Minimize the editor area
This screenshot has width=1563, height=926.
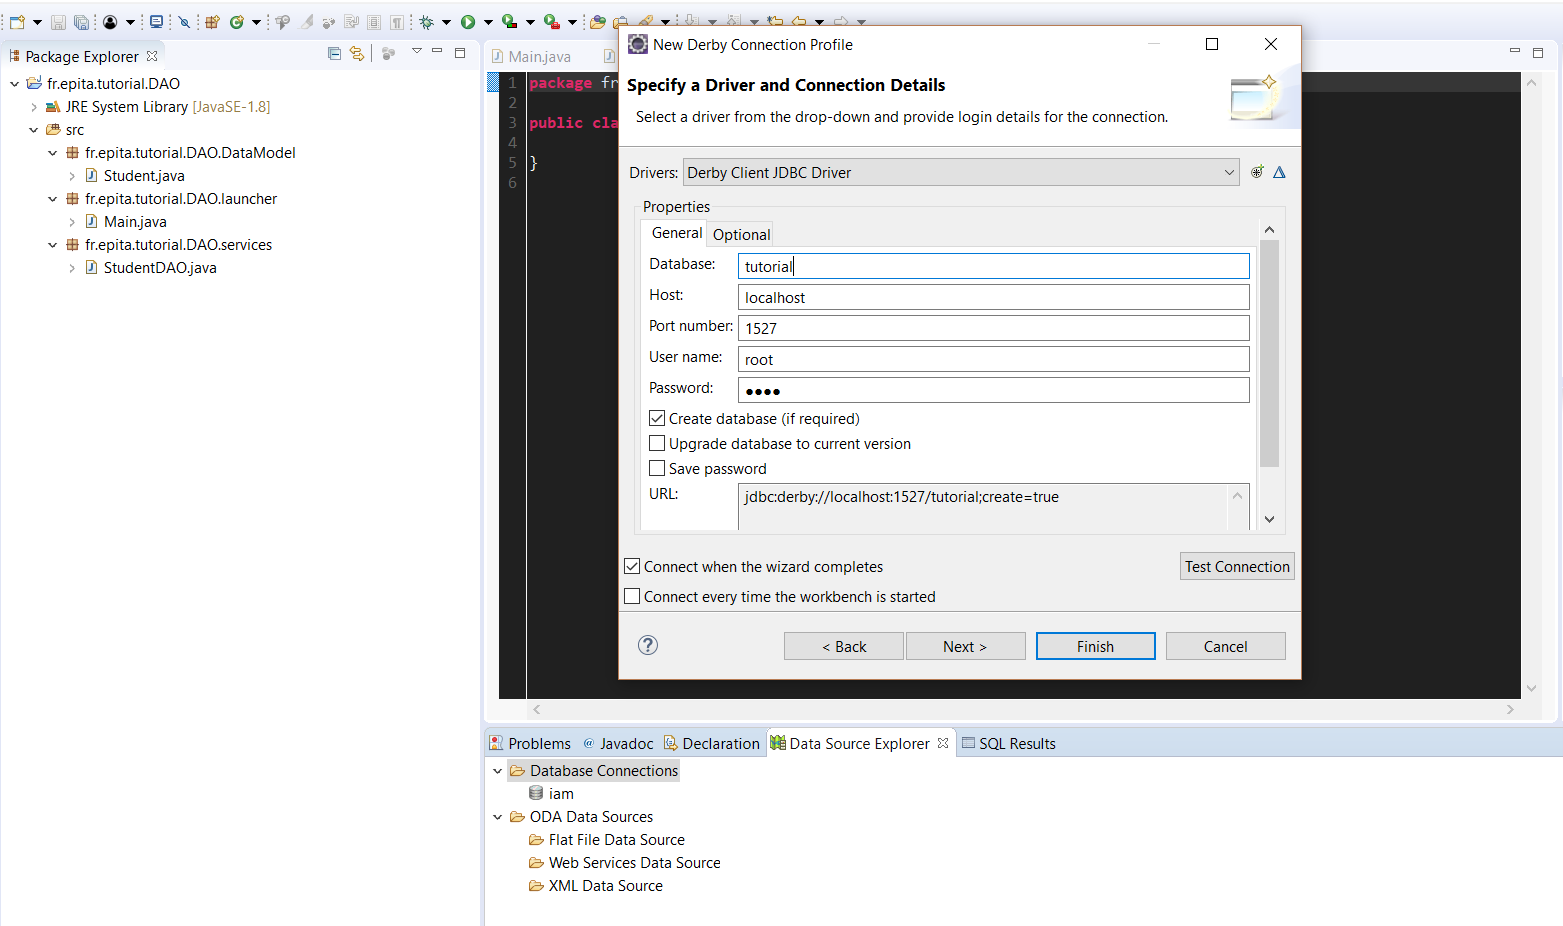1515,51
